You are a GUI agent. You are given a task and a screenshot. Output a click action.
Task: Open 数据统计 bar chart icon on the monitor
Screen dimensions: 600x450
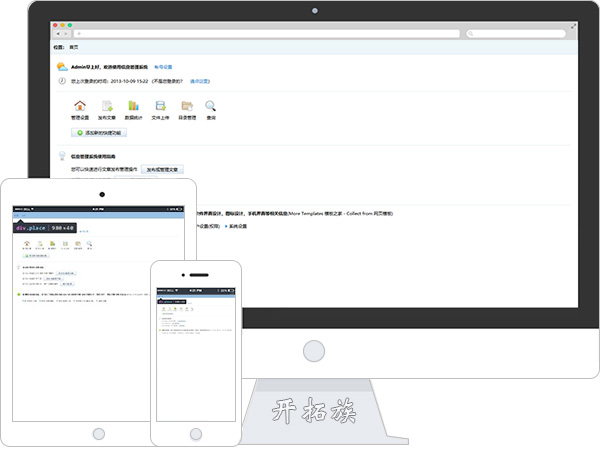[x=134, y=106]
